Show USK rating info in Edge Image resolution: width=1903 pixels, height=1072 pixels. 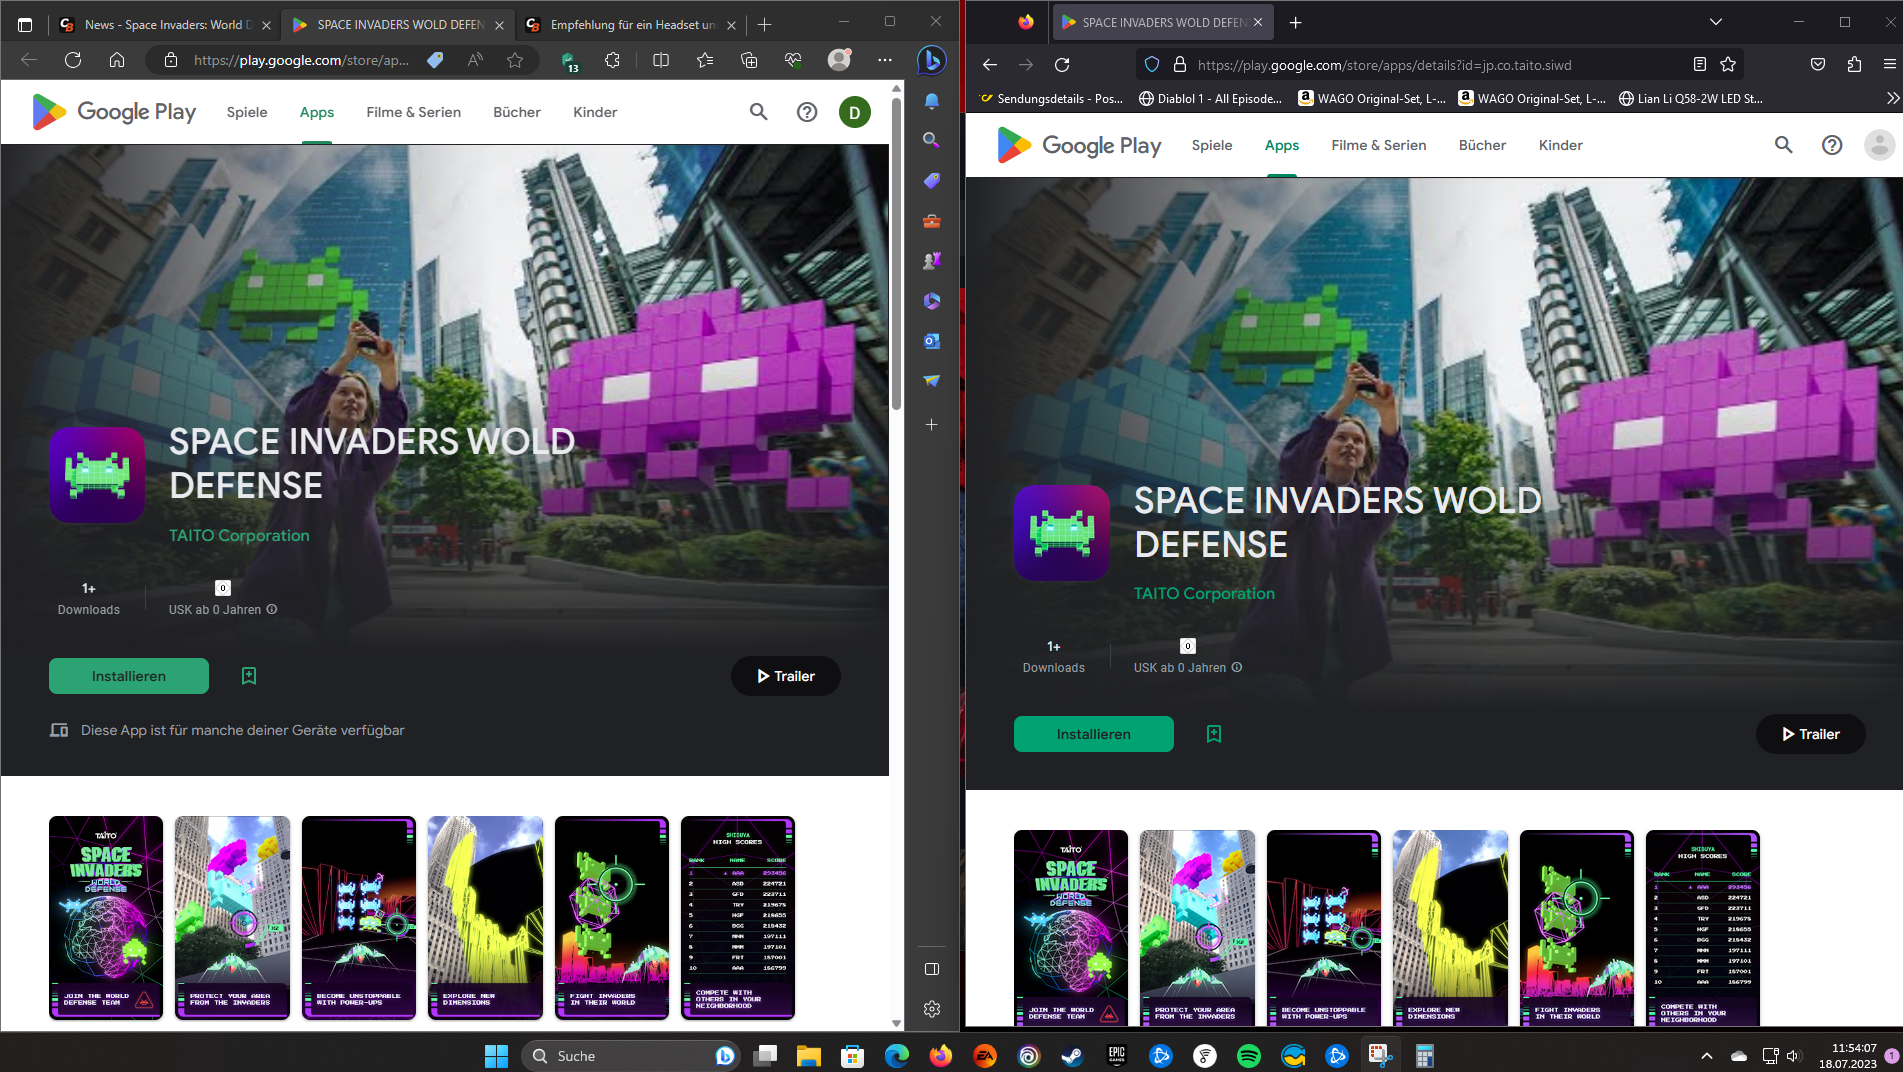tap(272, 609)
